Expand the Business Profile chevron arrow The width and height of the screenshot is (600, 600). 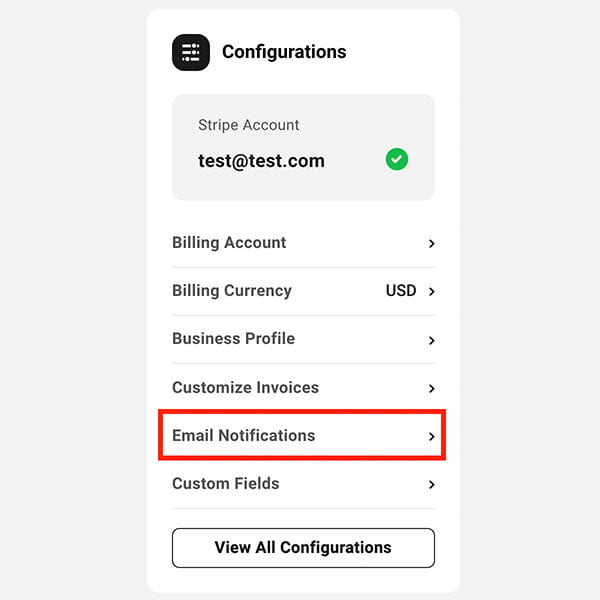(431, 340)
